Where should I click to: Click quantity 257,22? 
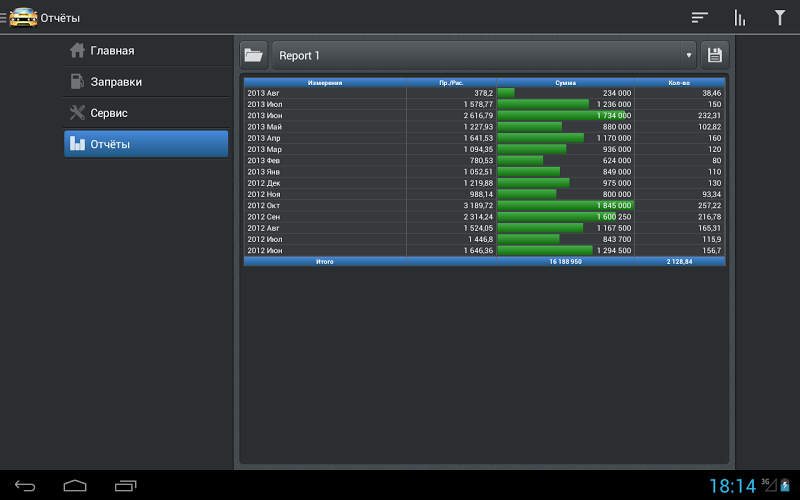pyautogui.click(x=709, y=206)
